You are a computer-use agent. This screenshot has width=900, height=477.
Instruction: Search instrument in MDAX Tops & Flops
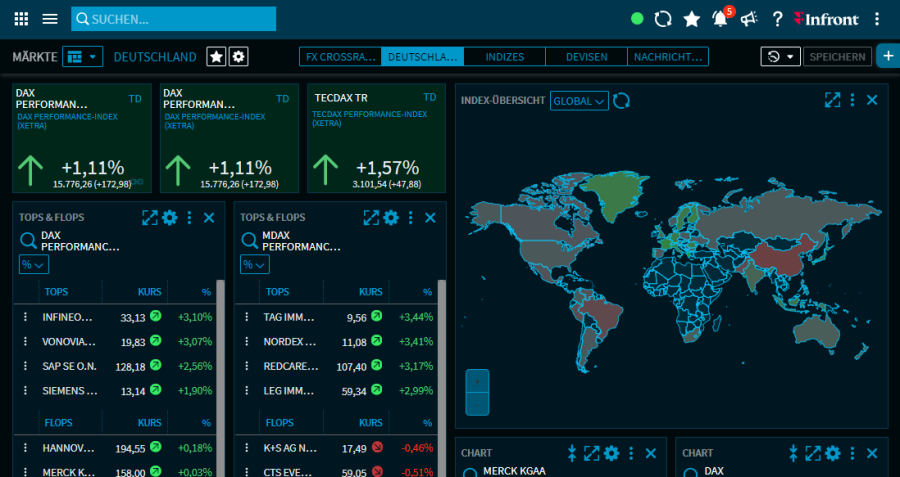coord(249,240)
